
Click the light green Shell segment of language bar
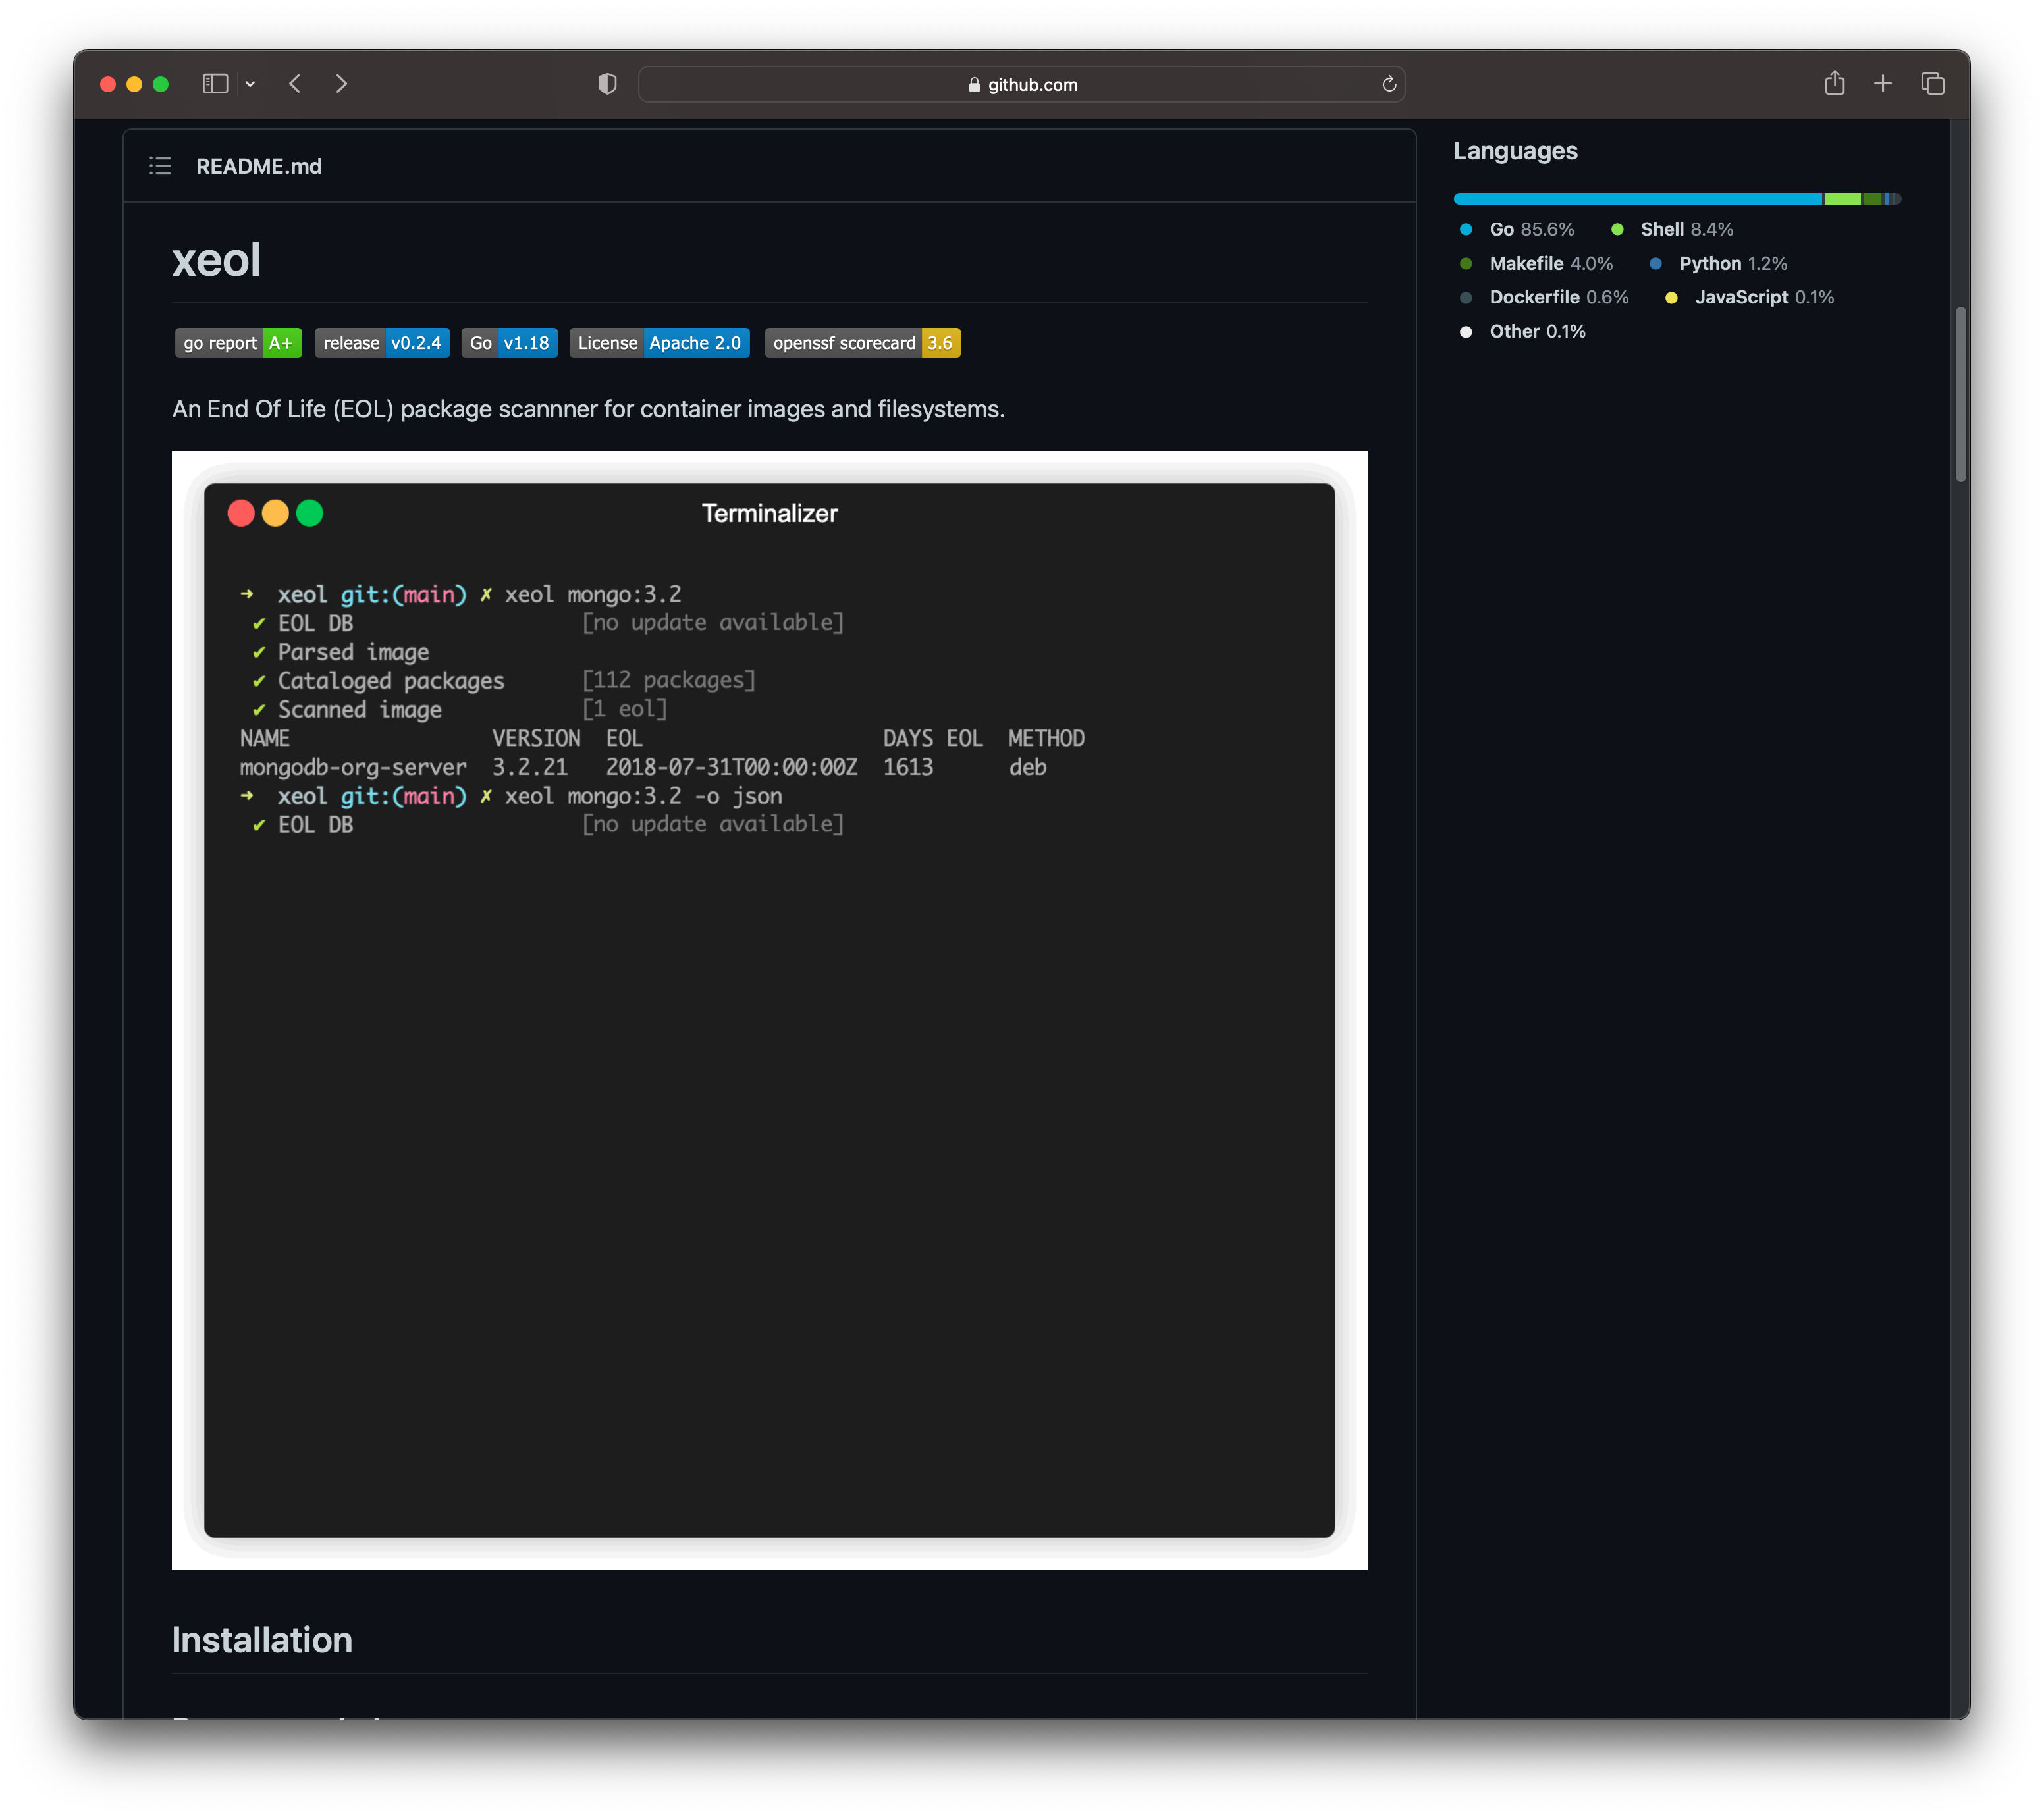pos(1842,199)
